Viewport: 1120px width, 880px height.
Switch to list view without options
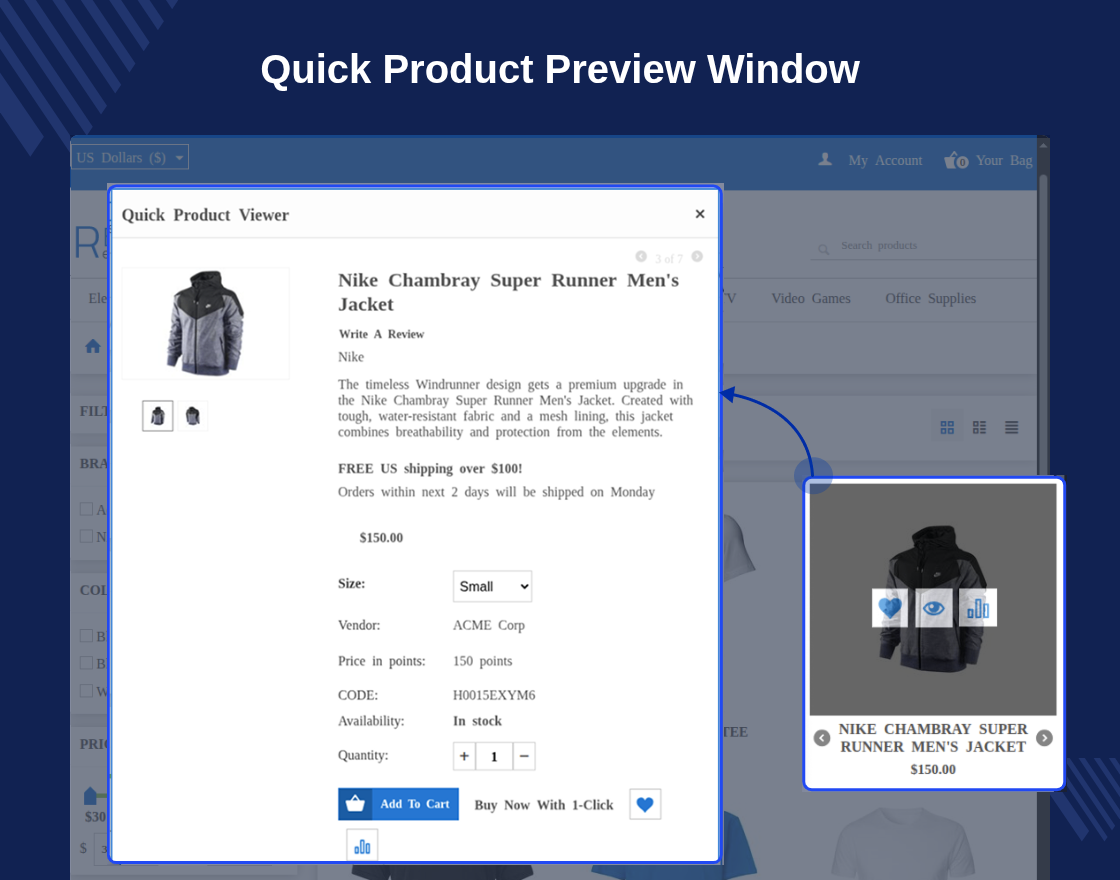(979, 427)
